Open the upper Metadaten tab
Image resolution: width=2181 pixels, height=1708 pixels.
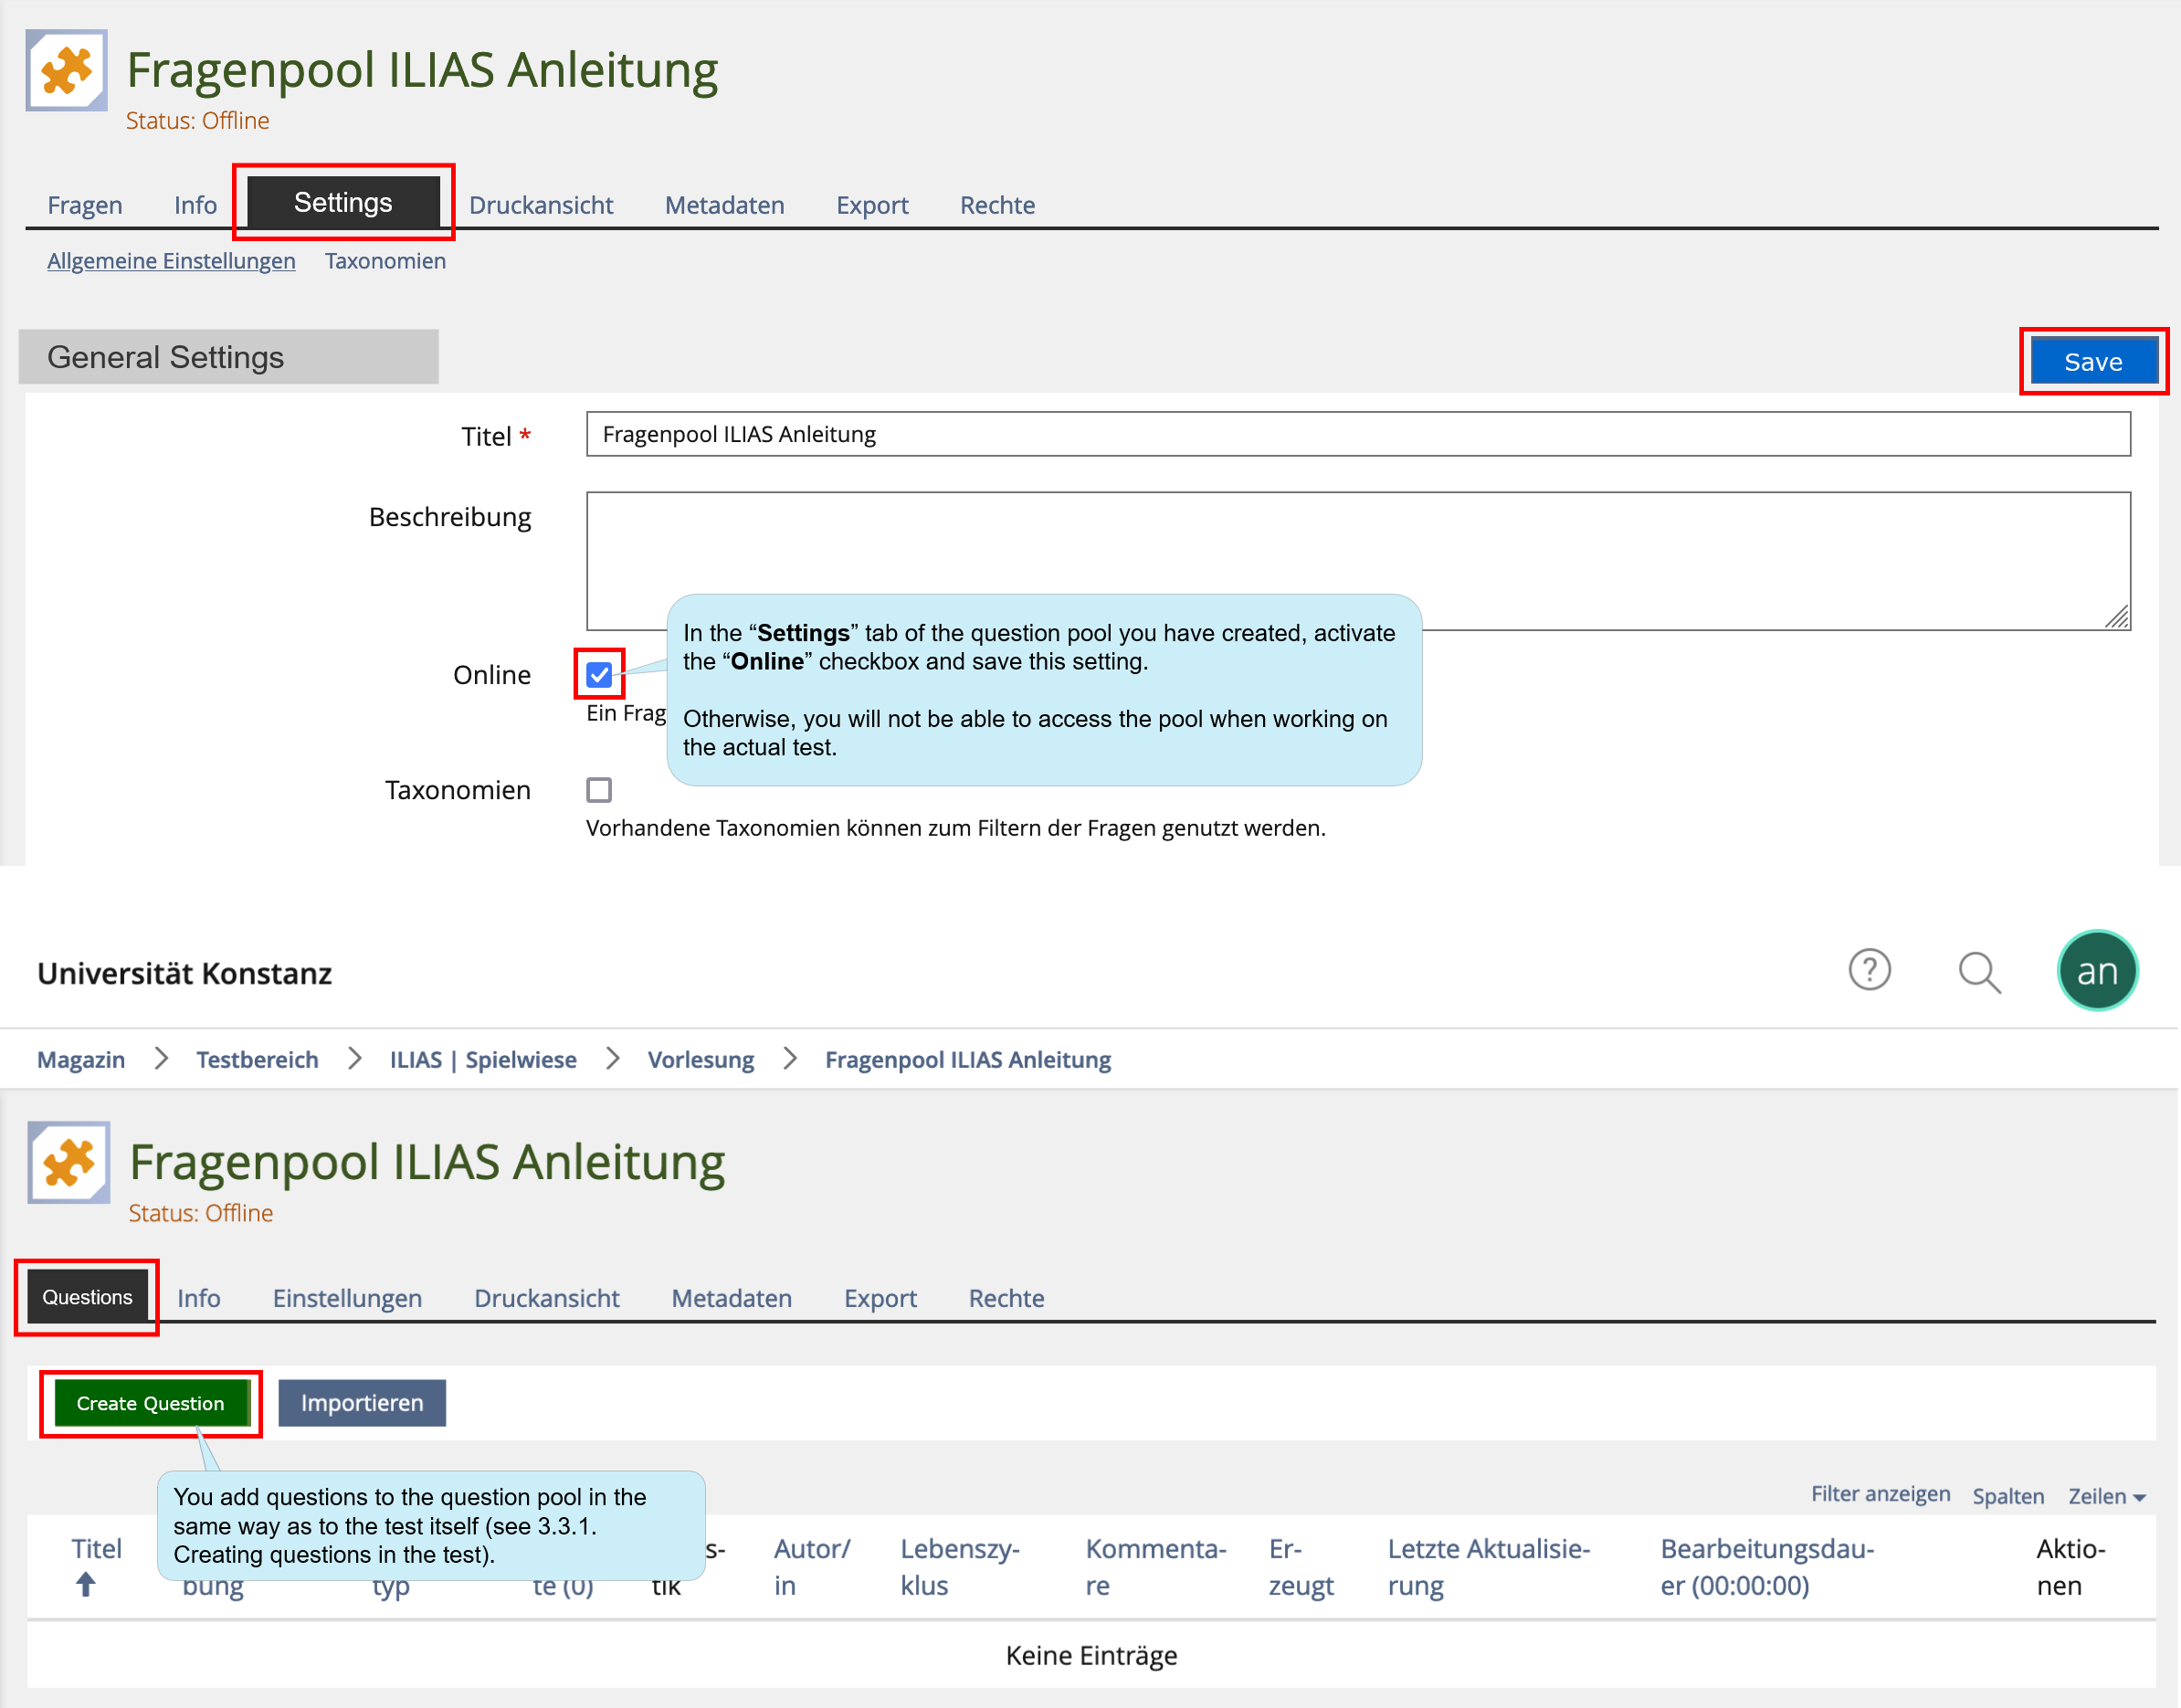click(x=724, y=205)
